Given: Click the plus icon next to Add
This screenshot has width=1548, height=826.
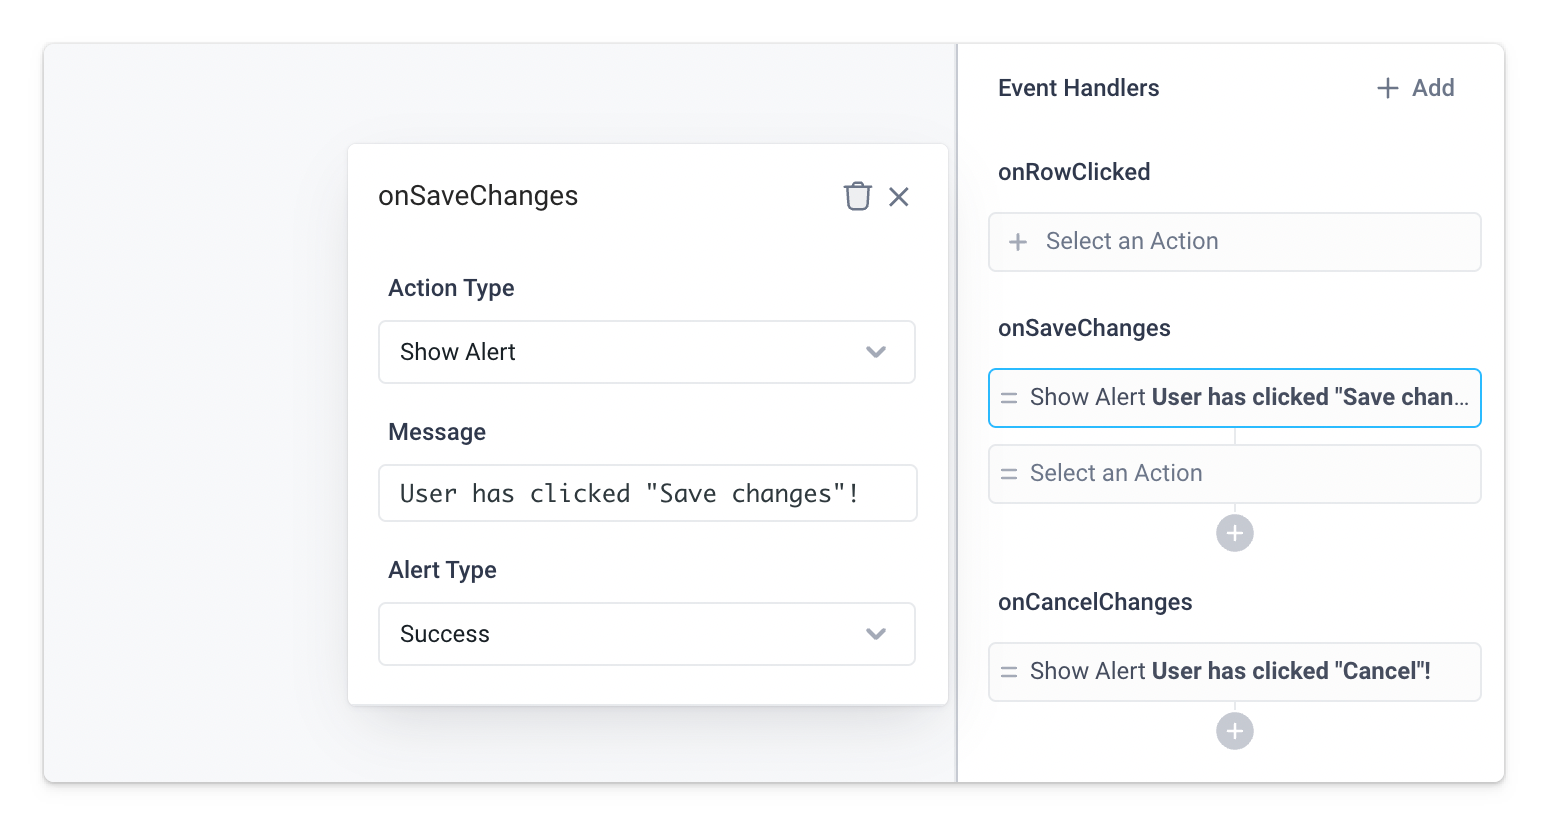Looking at the screenshot, I should coord(1386,88).
